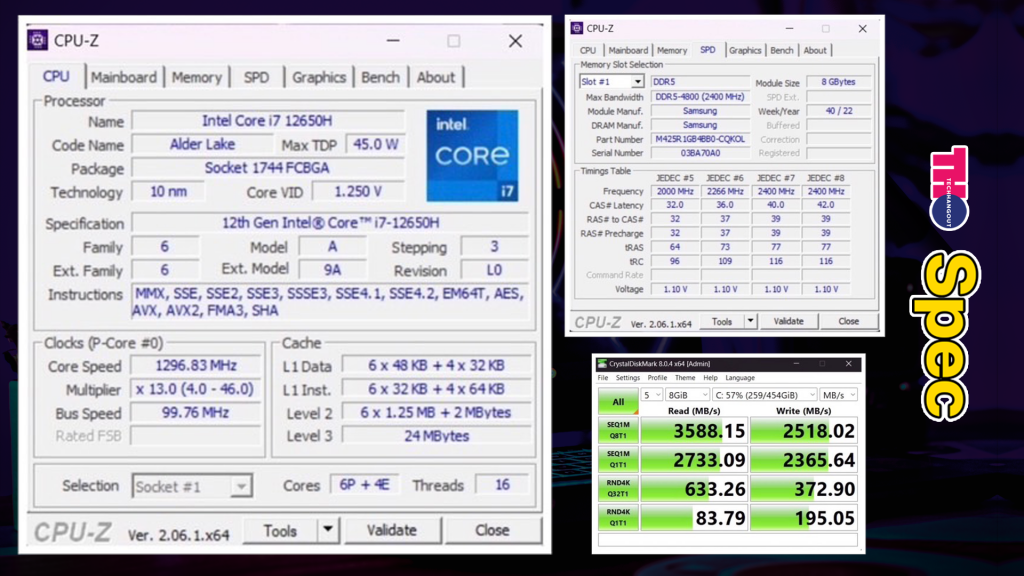The height and width of the screenshot is (576, 1024).
Task: Click the 2518.02 write speed result bar
Action: (804, 430)
